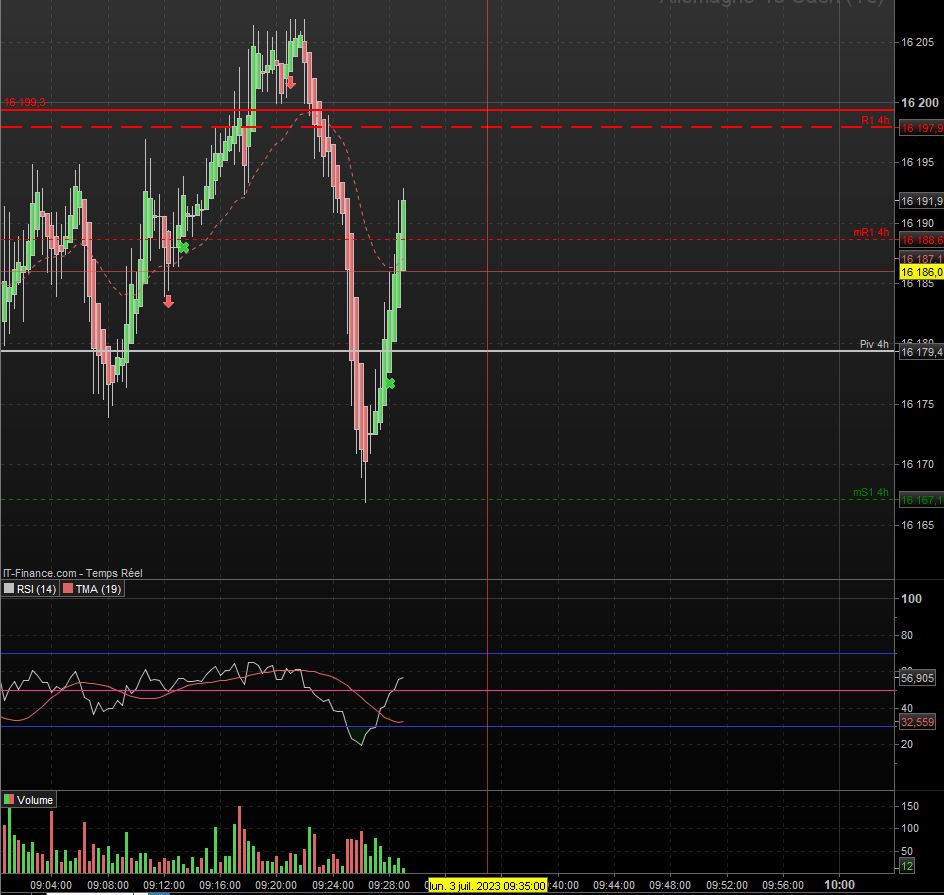Click the 09:20:00 time axis label
The image size is (944, 895).
click(x=276, y=885)
